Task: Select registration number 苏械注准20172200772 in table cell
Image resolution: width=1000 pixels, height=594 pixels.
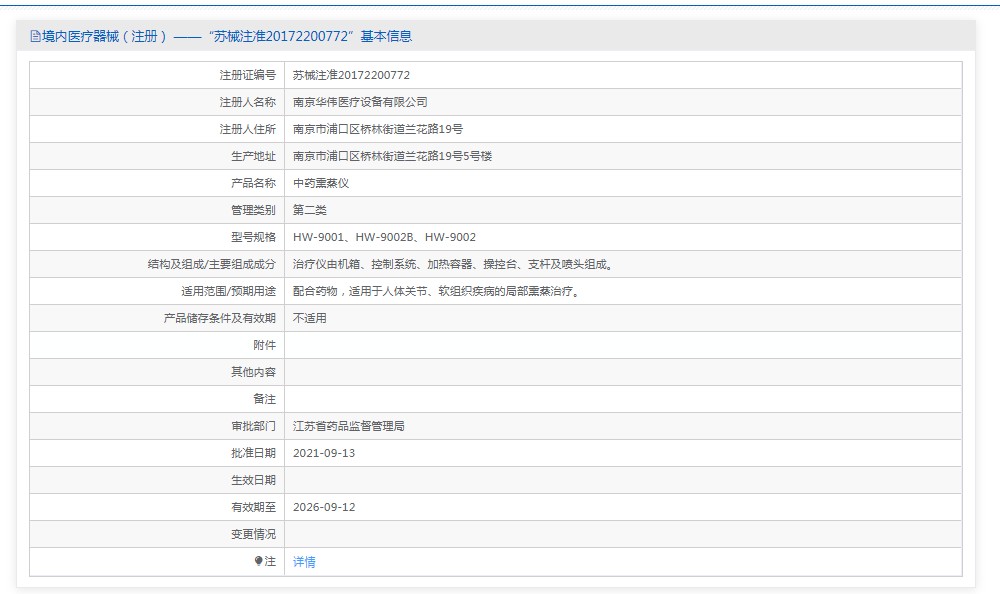Action: click(351, 75)
